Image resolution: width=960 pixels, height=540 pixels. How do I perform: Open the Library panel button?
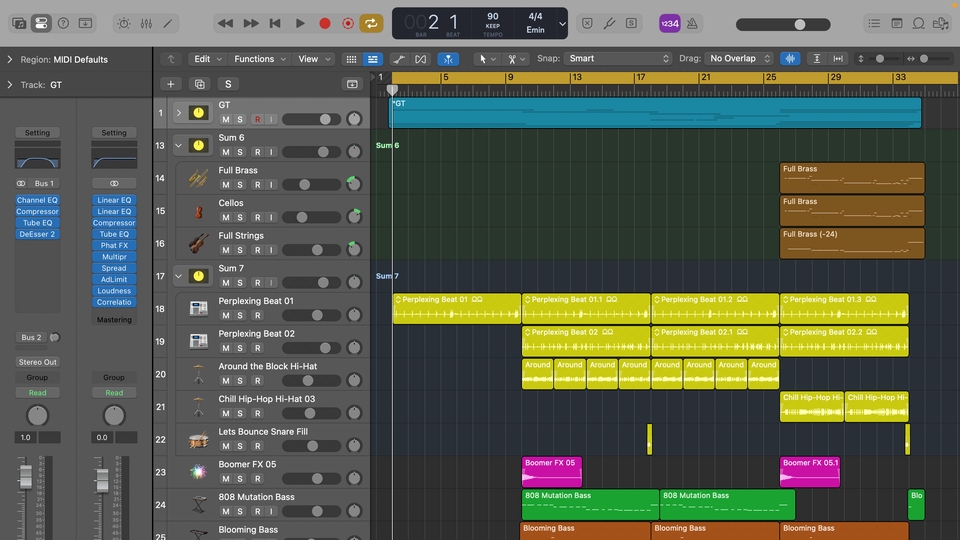click(18, 23)
